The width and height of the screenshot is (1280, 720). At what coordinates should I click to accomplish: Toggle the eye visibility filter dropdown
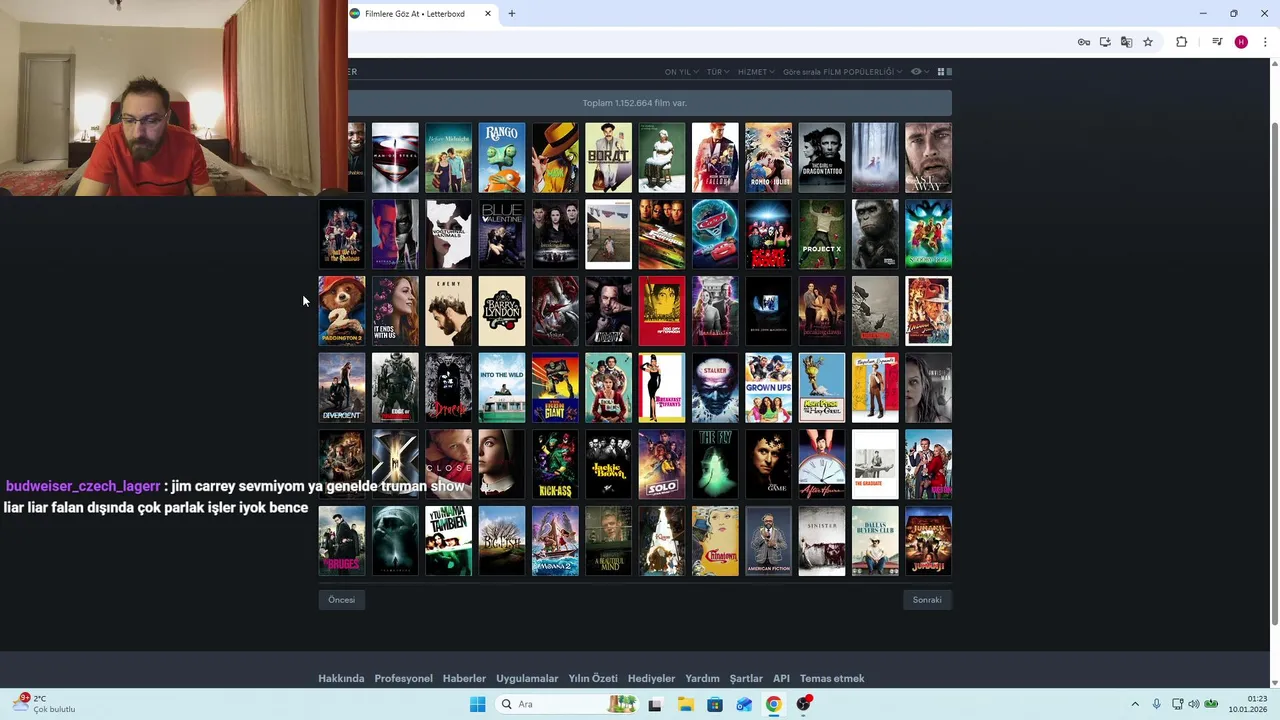919,72
